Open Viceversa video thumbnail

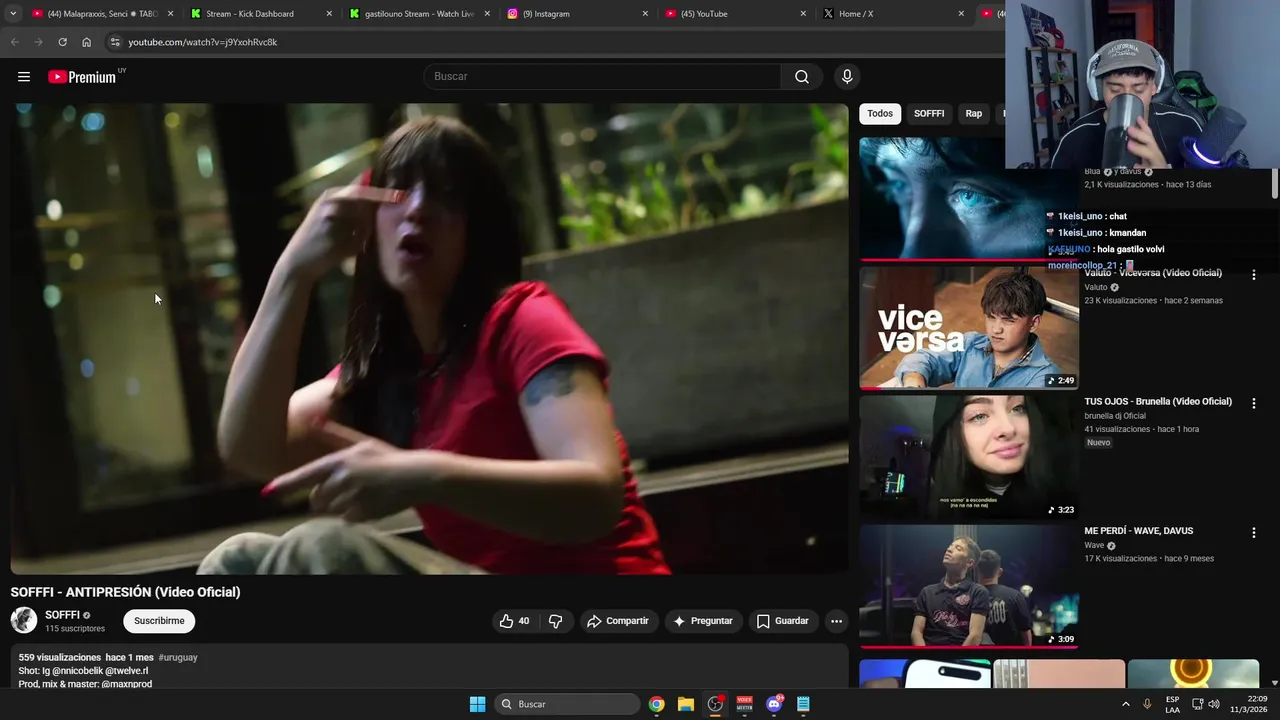[x=969, y=328]
